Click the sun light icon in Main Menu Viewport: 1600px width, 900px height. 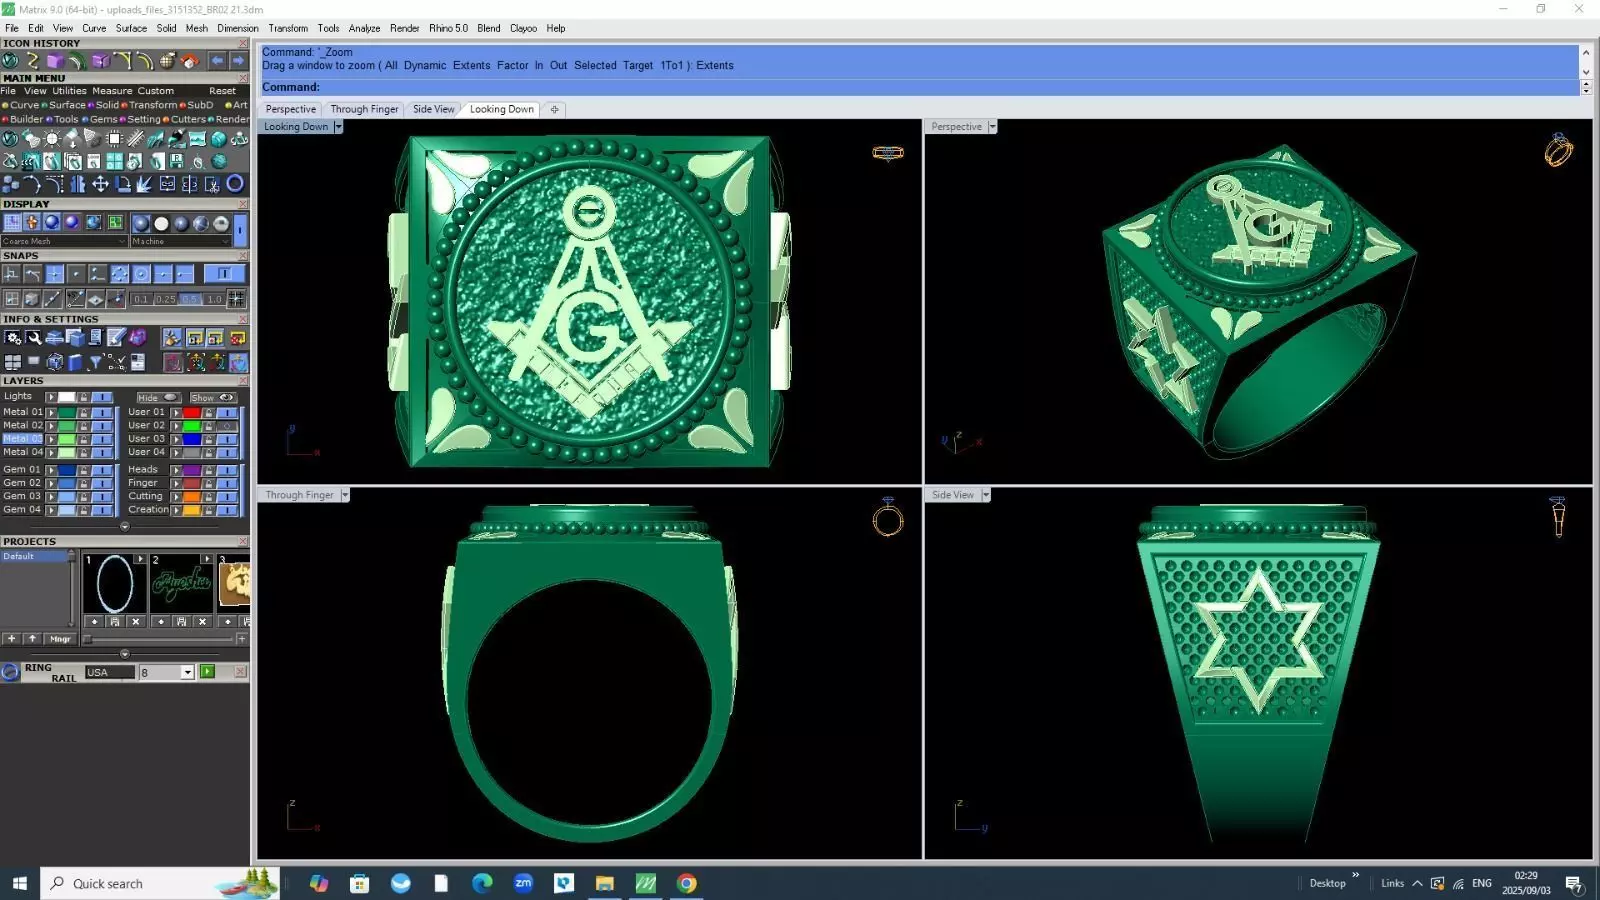click(x=52, y=139)
